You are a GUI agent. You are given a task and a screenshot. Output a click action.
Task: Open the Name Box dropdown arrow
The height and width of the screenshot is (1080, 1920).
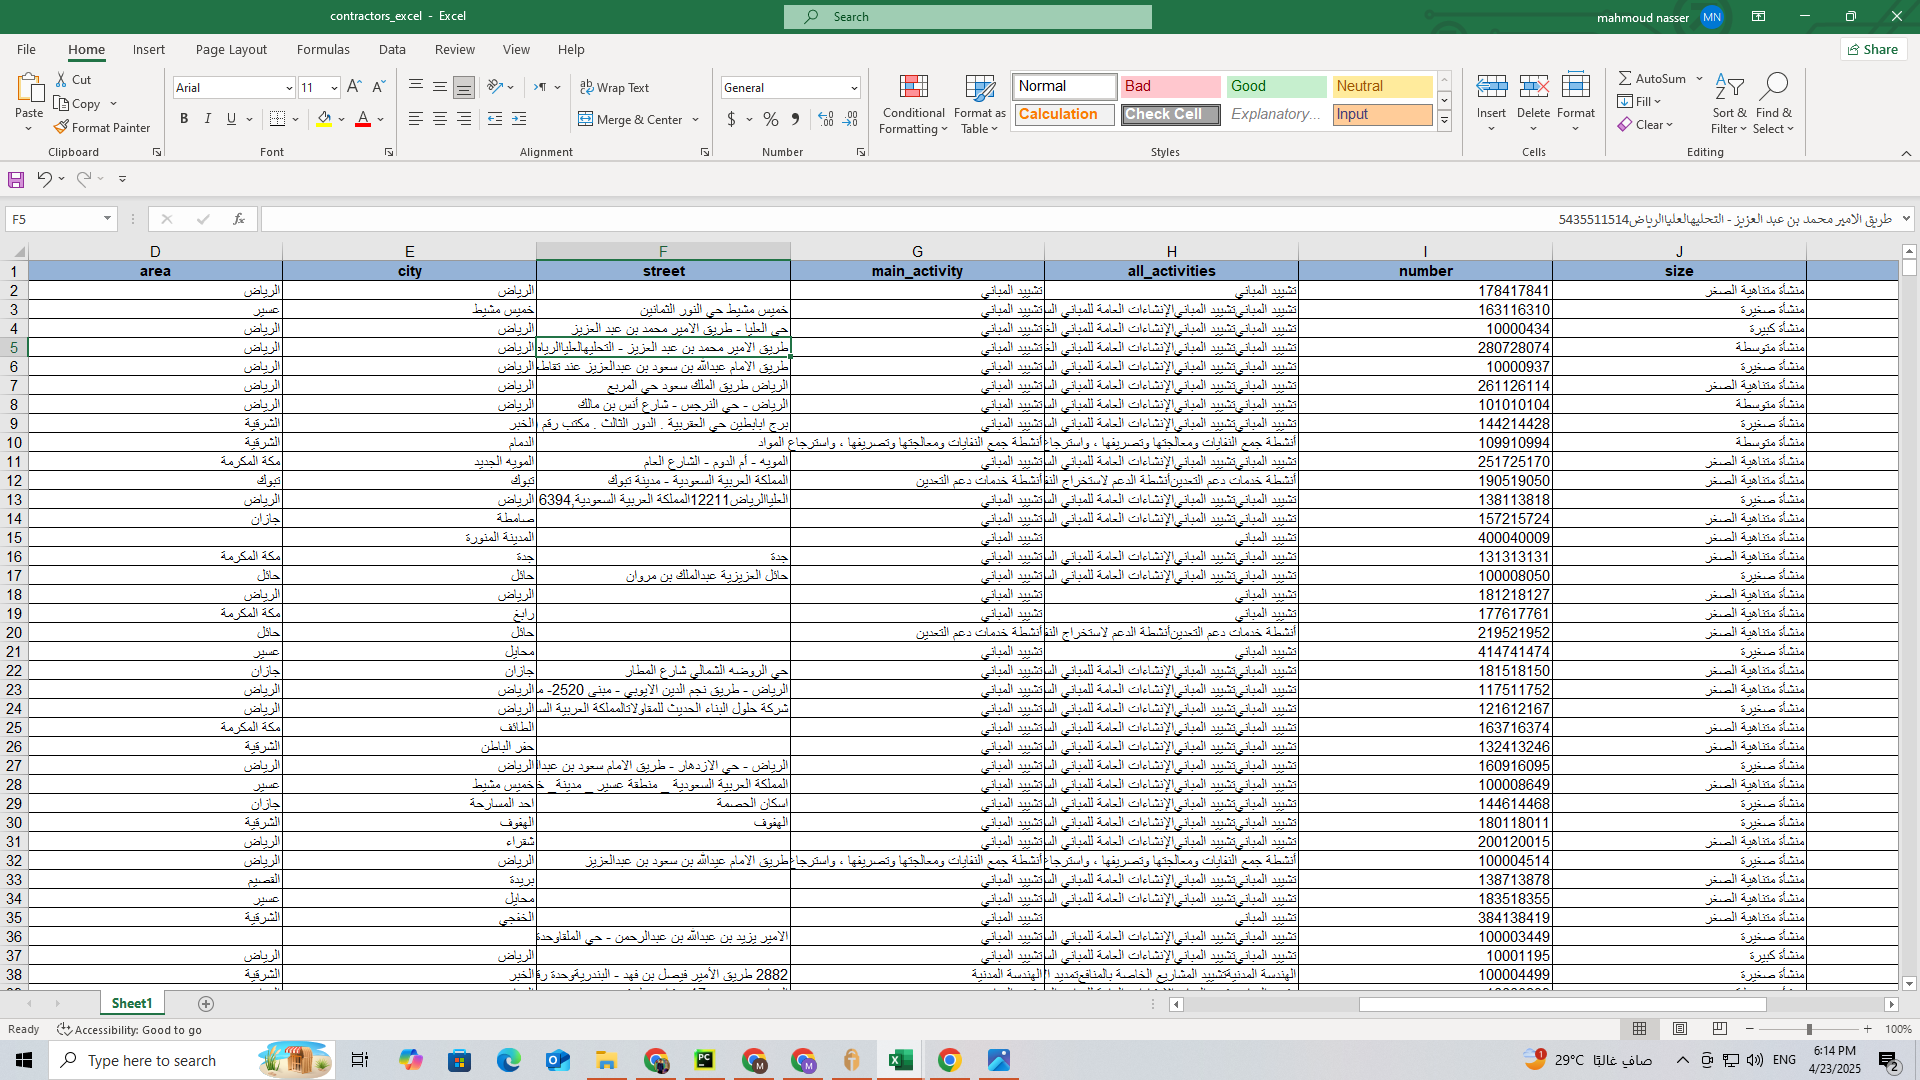coord(107,219)
